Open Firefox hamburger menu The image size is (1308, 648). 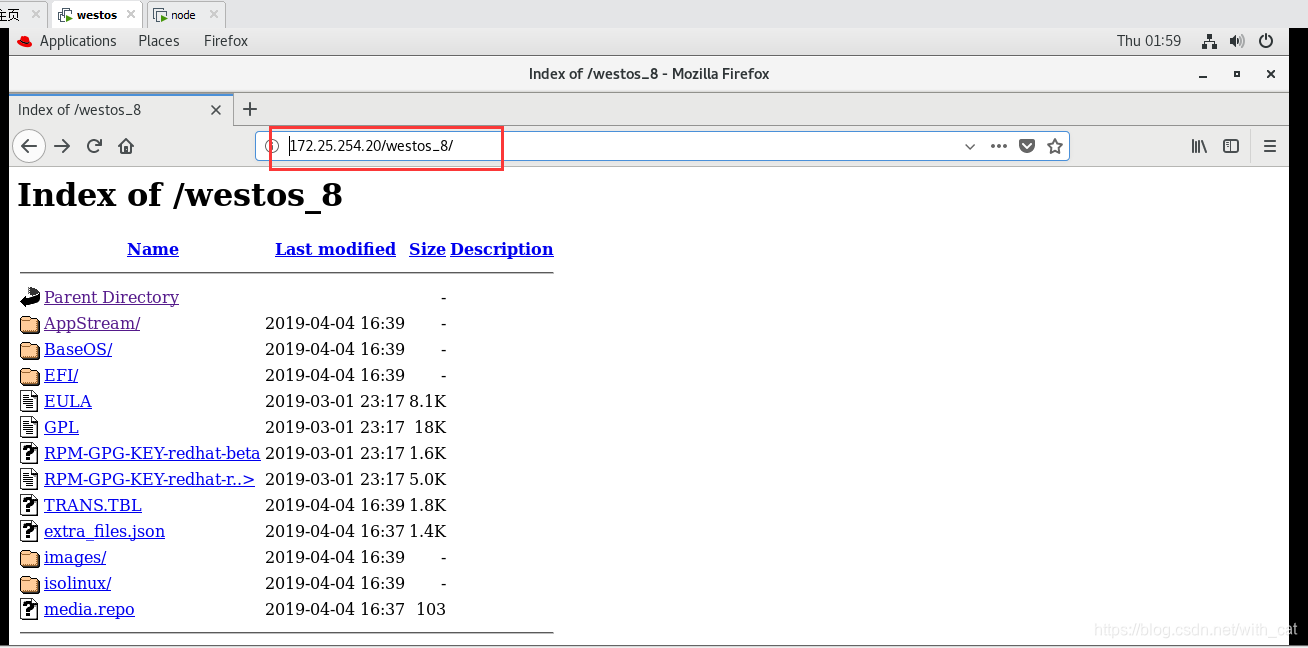click(x=1270, y=146)
